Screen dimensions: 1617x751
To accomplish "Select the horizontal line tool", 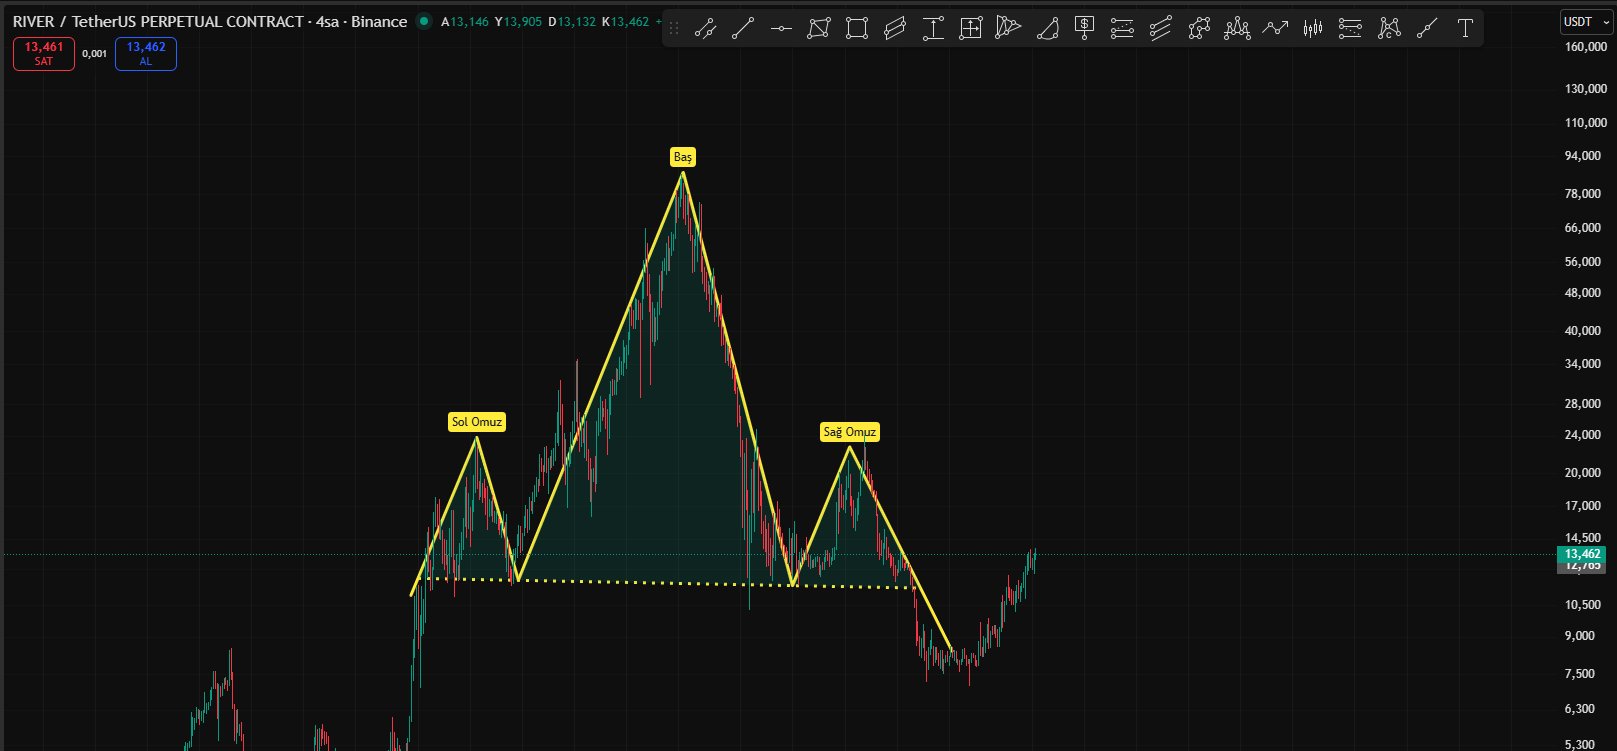I will point(781,29).
